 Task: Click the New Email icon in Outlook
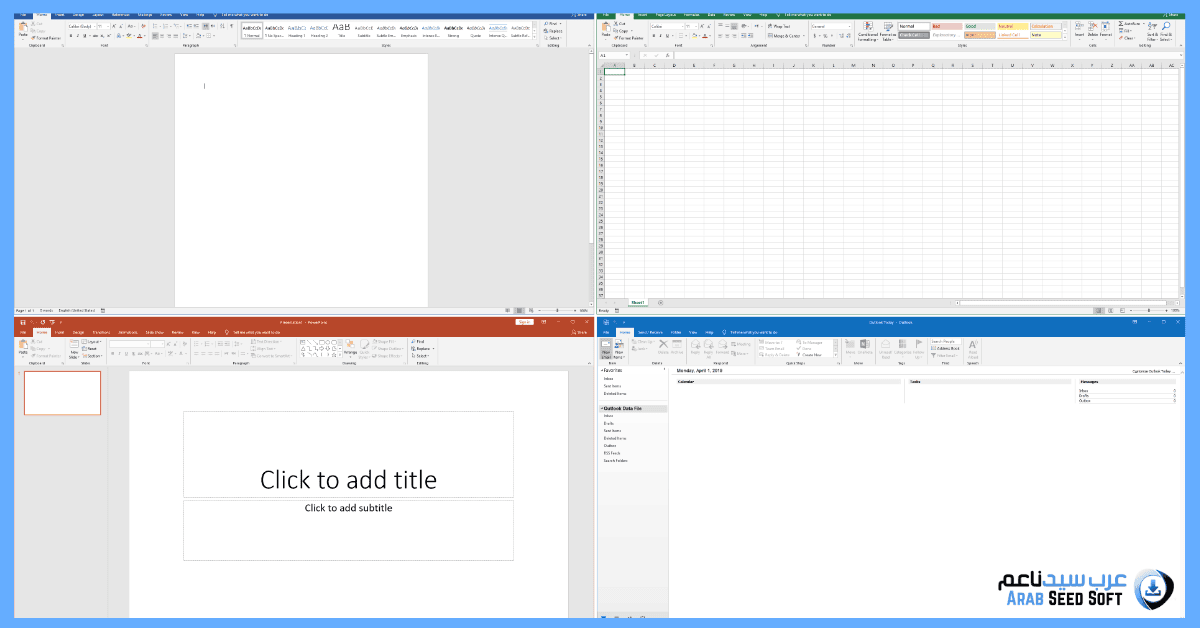(x=607, y=347)
